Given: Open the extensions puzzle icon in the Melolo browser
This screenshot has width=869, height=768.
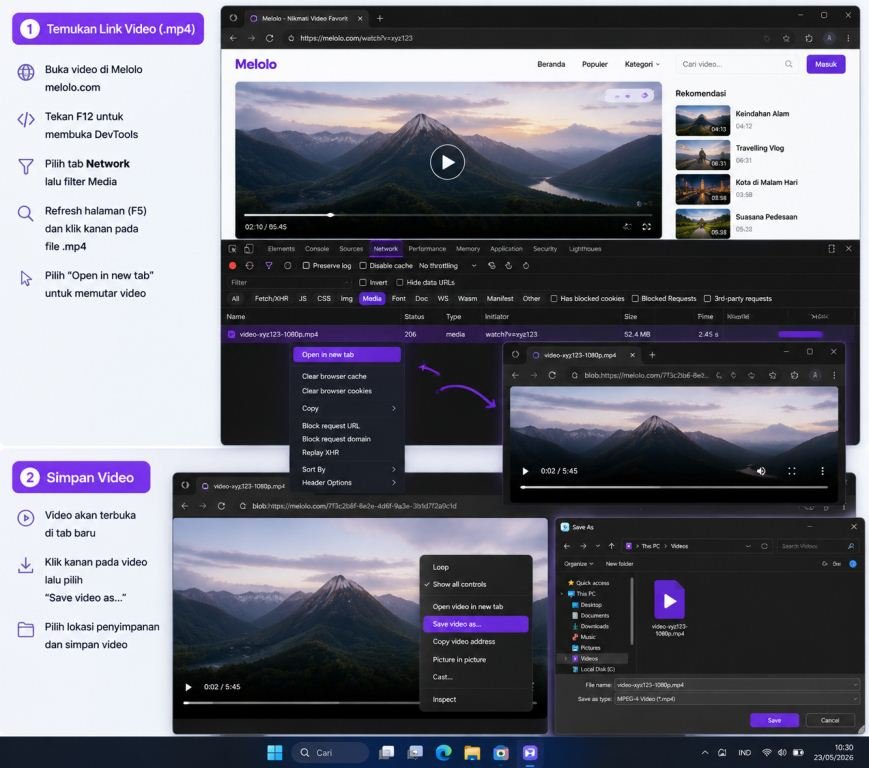Looking at the screenshot, I should pyautogui.click(x=809, y=38).
